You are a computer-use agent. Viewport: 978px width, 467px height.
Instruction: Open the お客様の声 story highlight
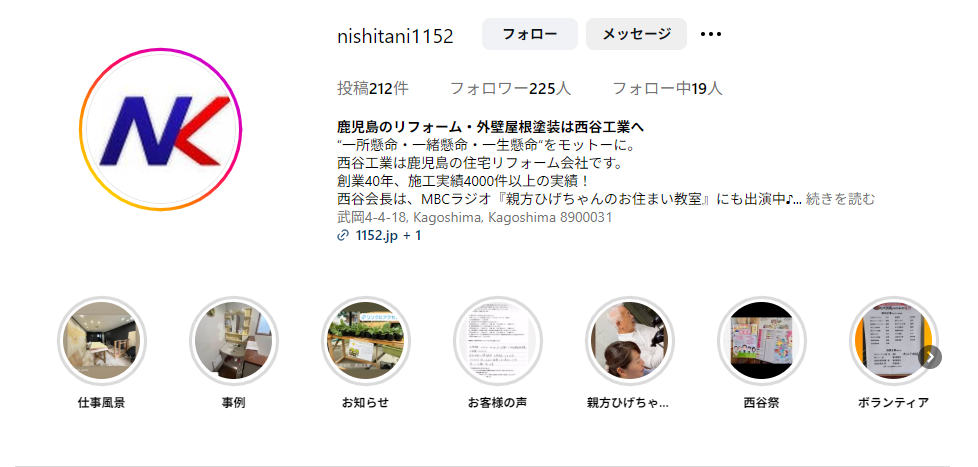[497, 340]
